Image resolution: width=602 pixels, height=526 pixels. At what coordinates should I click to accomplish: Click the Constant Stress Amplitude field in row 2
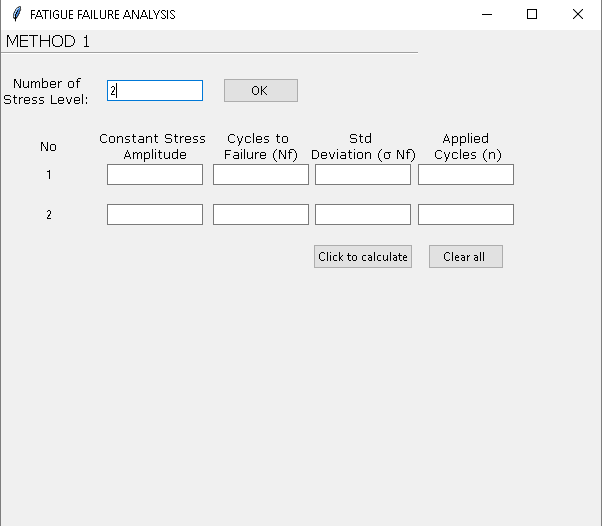pos(155,214)
